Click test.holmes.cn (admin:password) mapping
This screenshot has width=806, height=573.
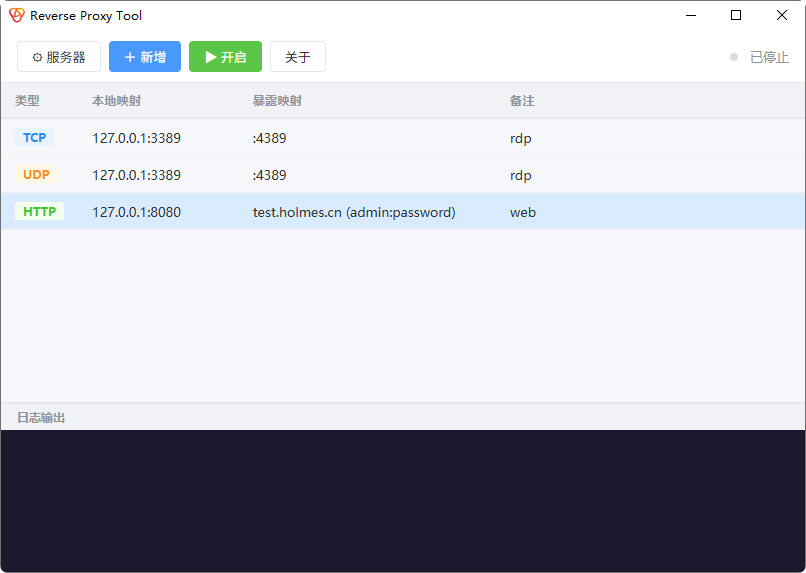tap(354, 212)
